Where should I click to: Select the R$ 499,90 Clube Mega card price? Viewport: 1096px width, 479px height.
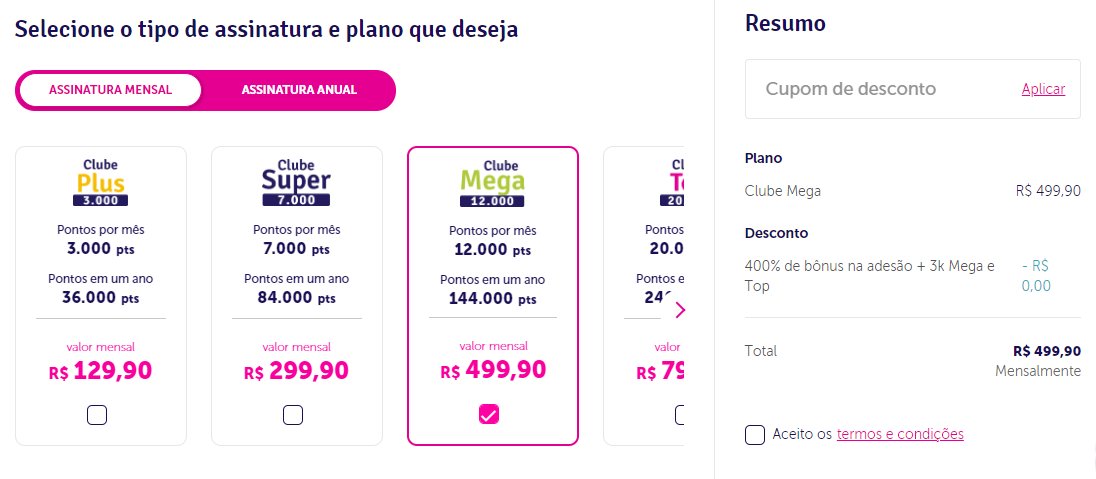coord(493,371)
